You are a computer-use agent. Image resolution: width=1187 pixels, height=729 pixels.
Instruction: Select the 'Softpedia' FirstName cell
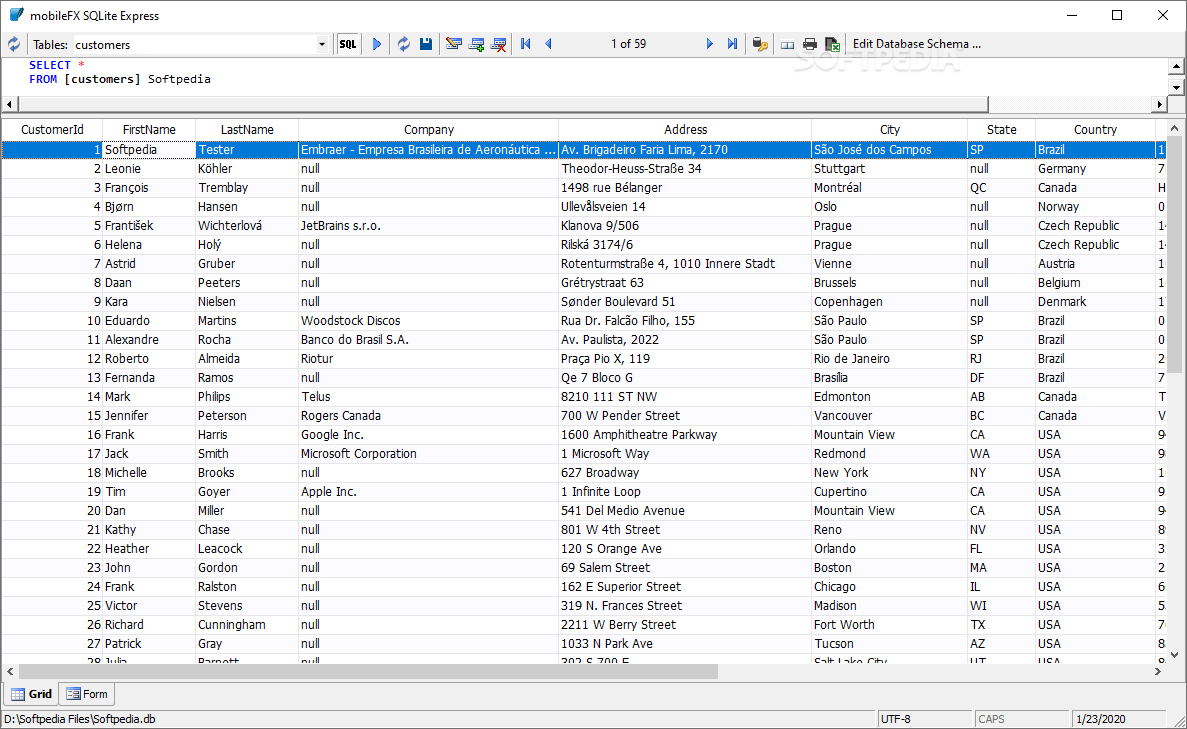pos(149,150)
